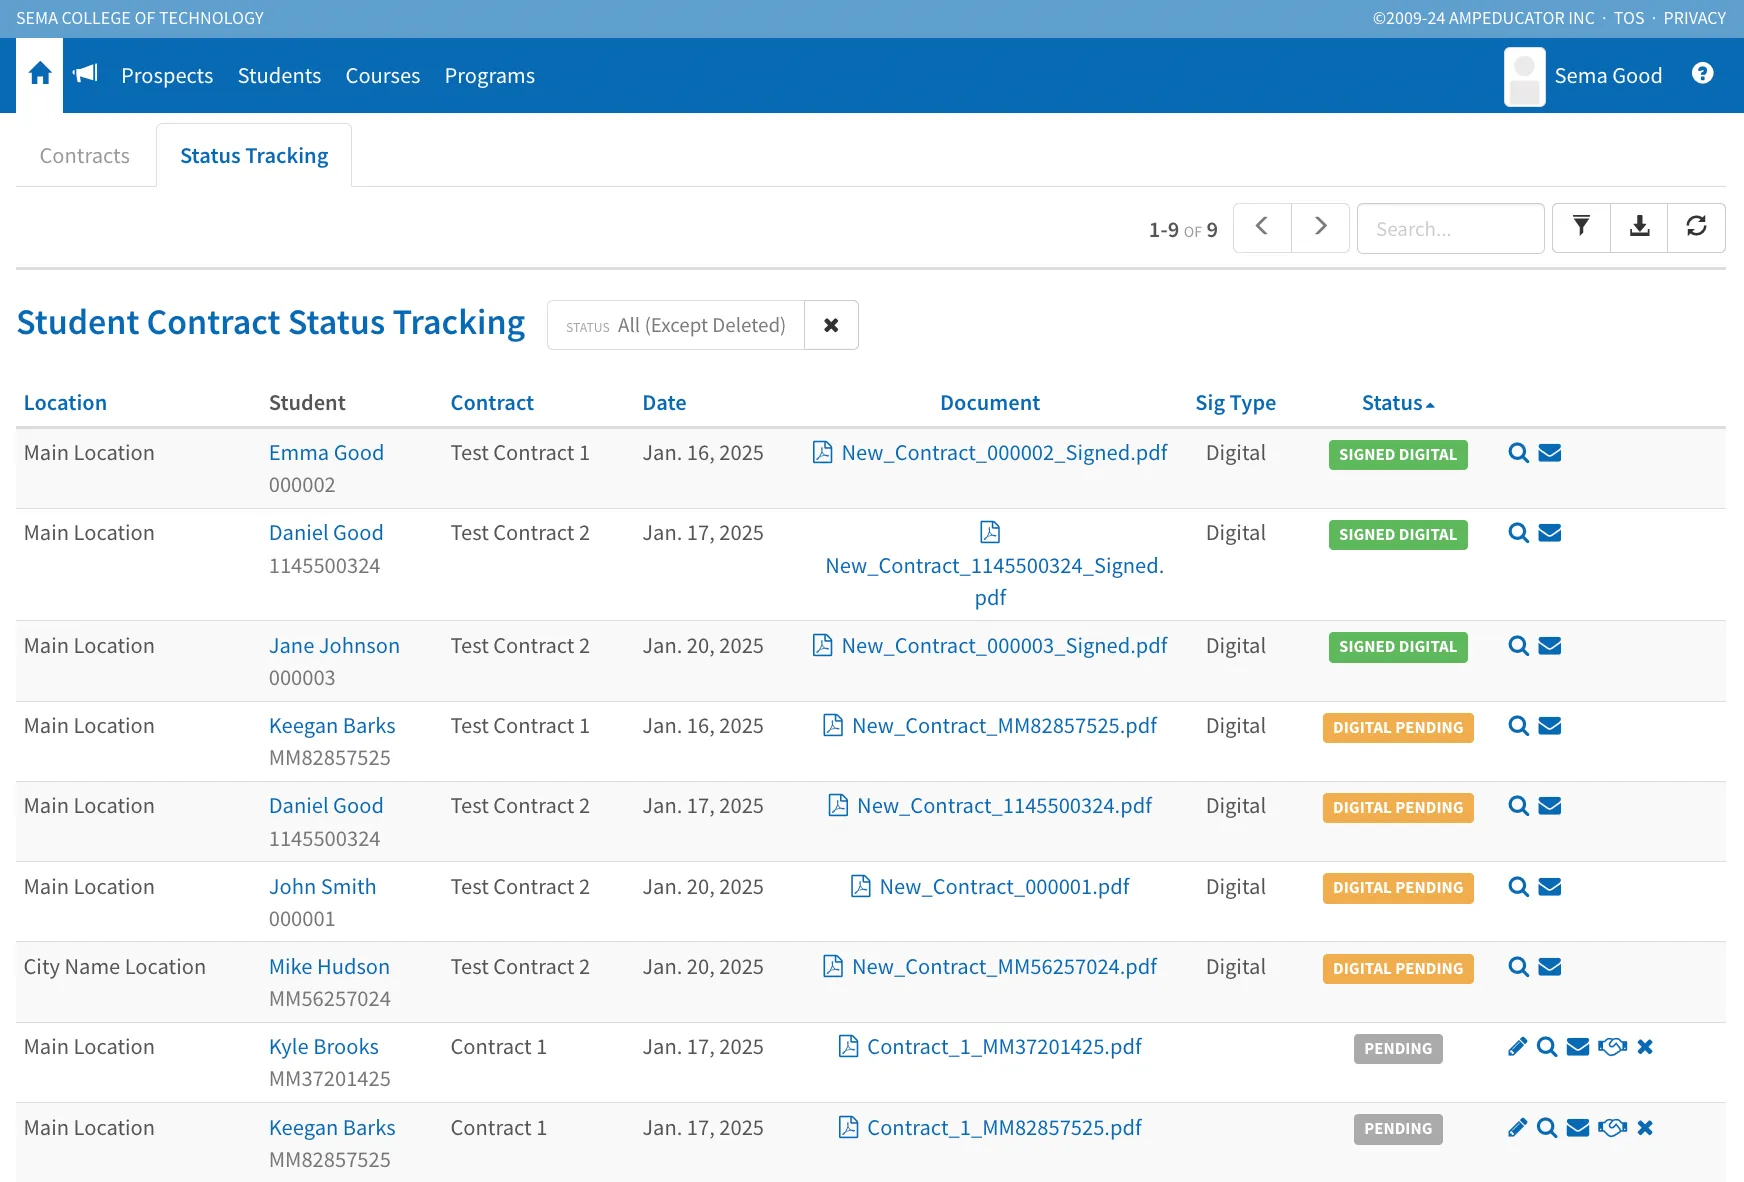Open the help question mark icon

[1702, 73]
